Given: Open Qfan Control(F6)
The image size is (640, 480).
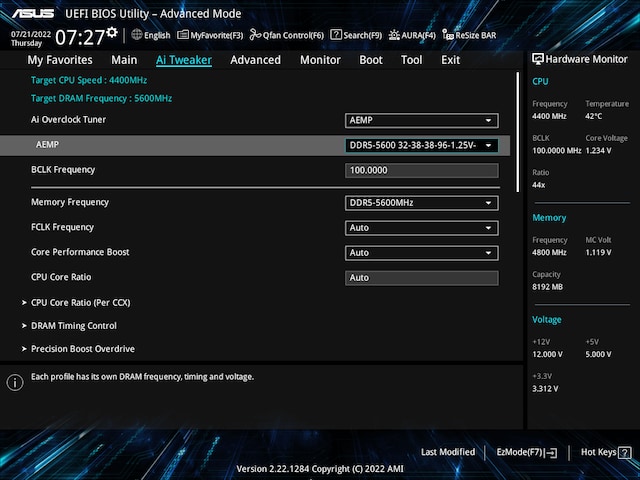Looking at the screenshot, I should coord(287,35).
